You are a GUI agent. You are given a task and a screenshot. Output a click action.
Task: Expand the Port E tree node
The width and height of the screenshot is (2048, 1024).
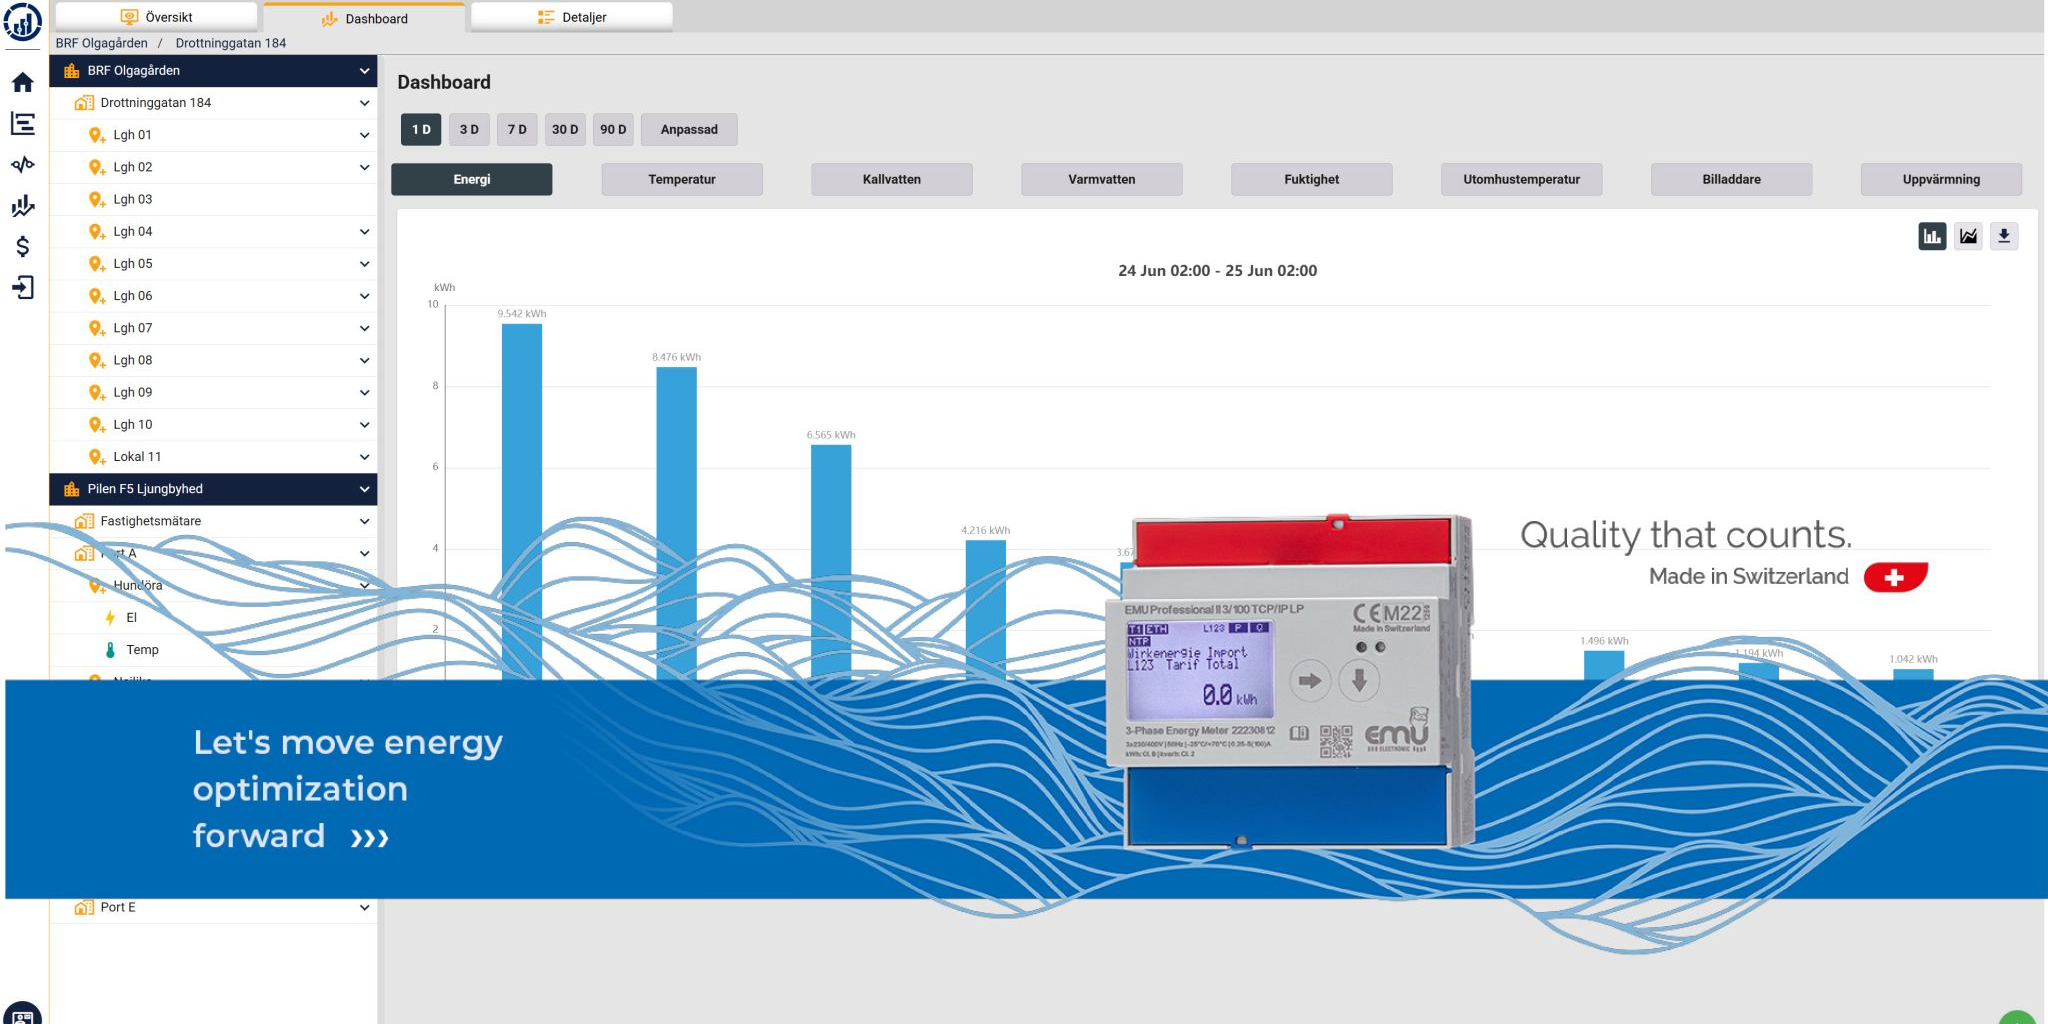[x=364, y=908]
